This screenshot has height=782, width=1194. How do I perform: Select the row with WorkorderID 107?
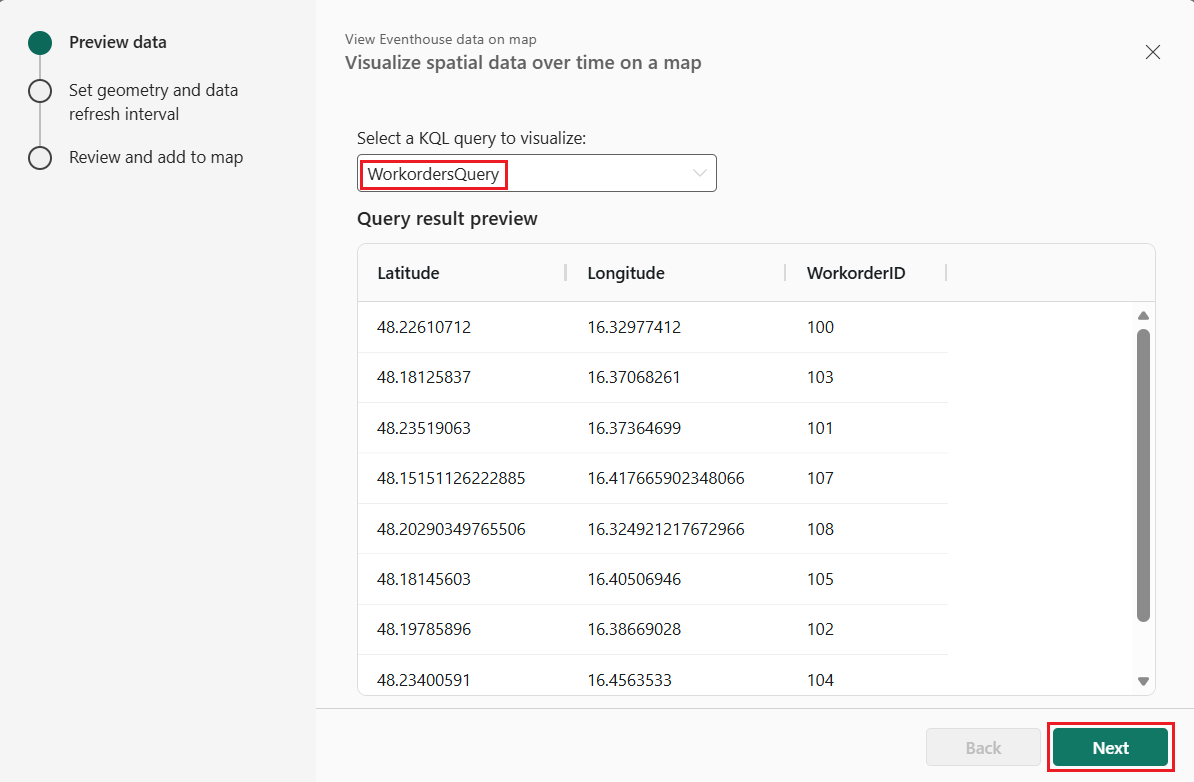coord(650,478)
